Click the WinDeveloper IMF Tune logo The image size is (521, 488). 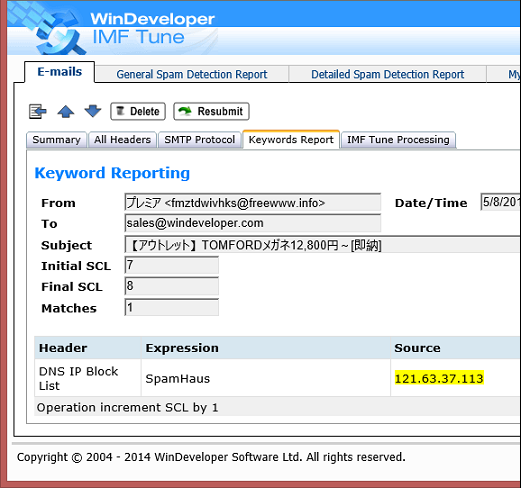pos(113,28)
